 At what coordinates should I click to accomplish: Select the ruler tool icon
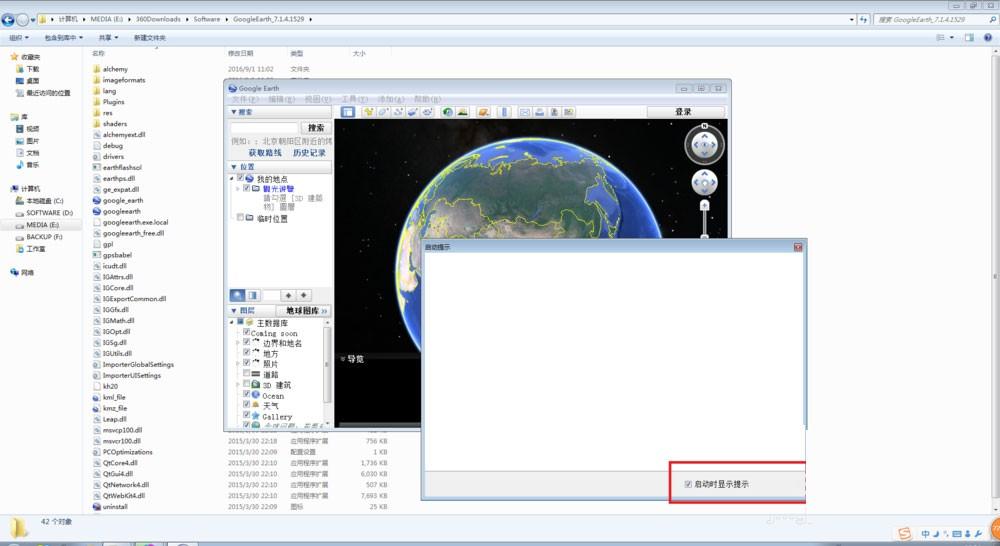pos(504,112)
